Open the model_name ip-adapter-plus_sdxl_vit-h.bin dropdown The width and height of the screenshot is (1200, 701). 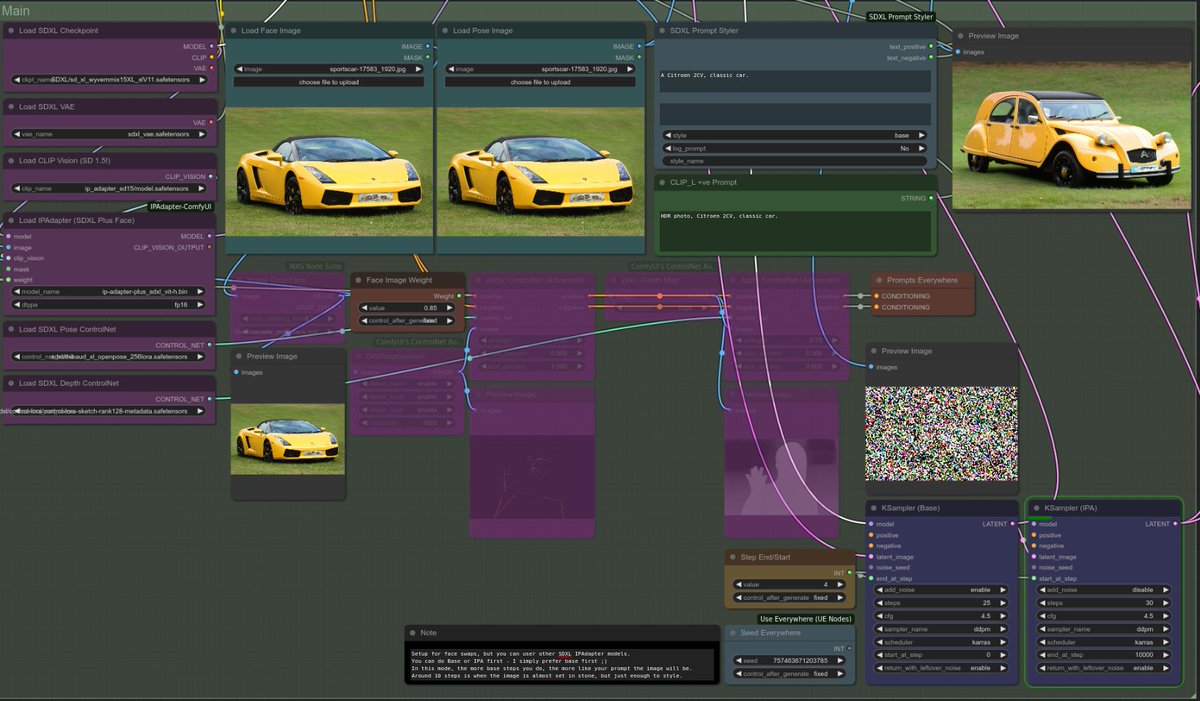coord(109,292)
